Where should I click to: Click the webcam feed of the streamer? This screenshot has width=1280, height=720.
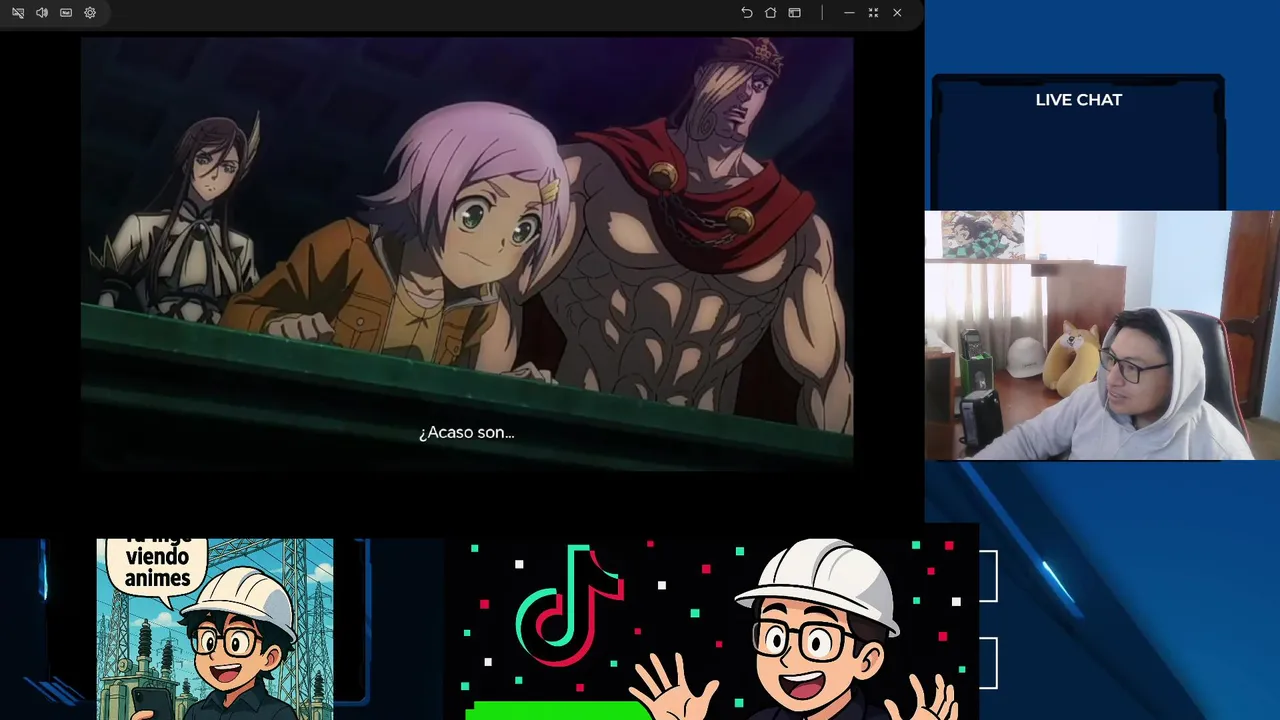pos(1102,335)
